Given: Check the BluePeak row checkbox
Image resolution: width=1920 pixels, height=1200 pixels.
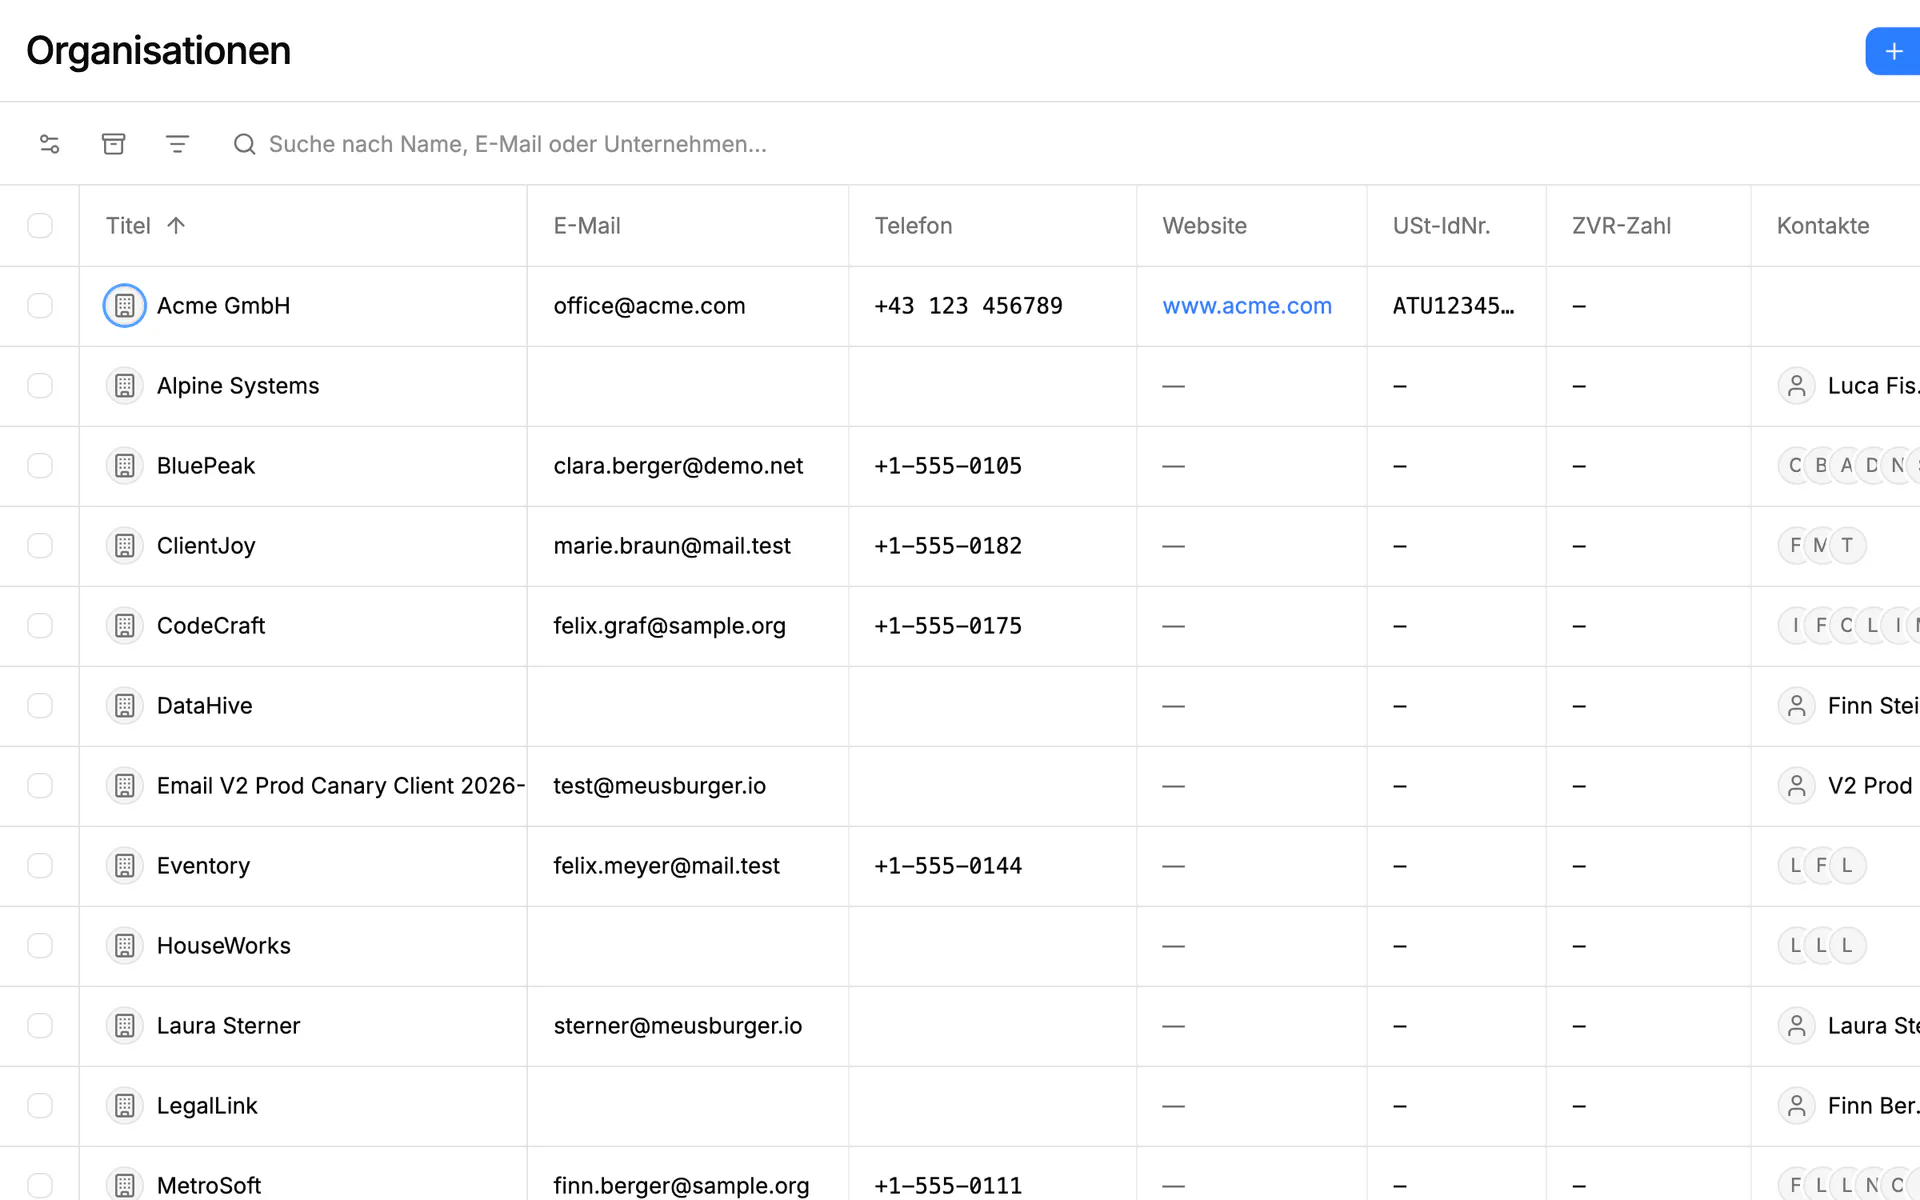Looking at the screenshot, I should (x=40, y=466).
